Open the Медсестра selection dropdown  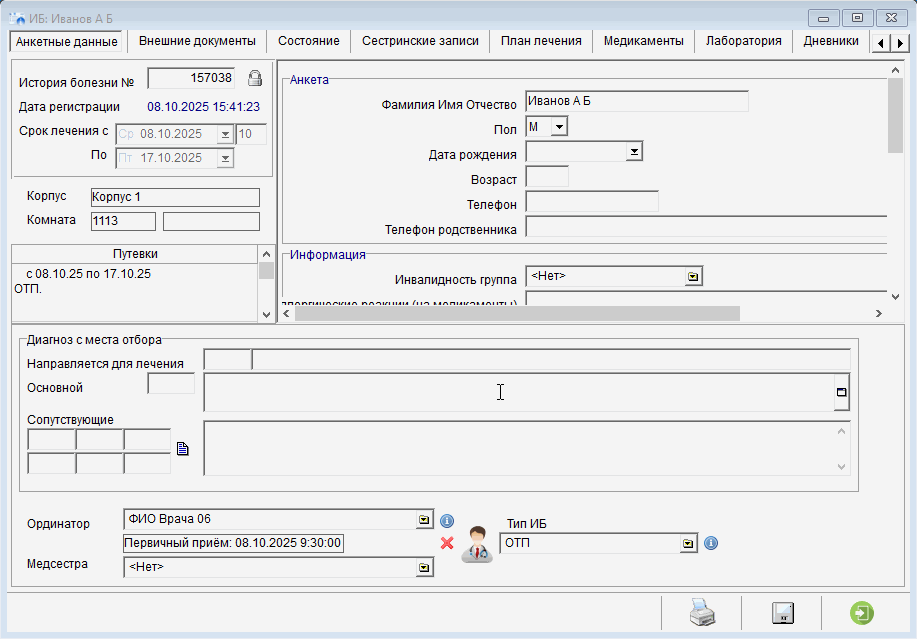pos(424,567)
